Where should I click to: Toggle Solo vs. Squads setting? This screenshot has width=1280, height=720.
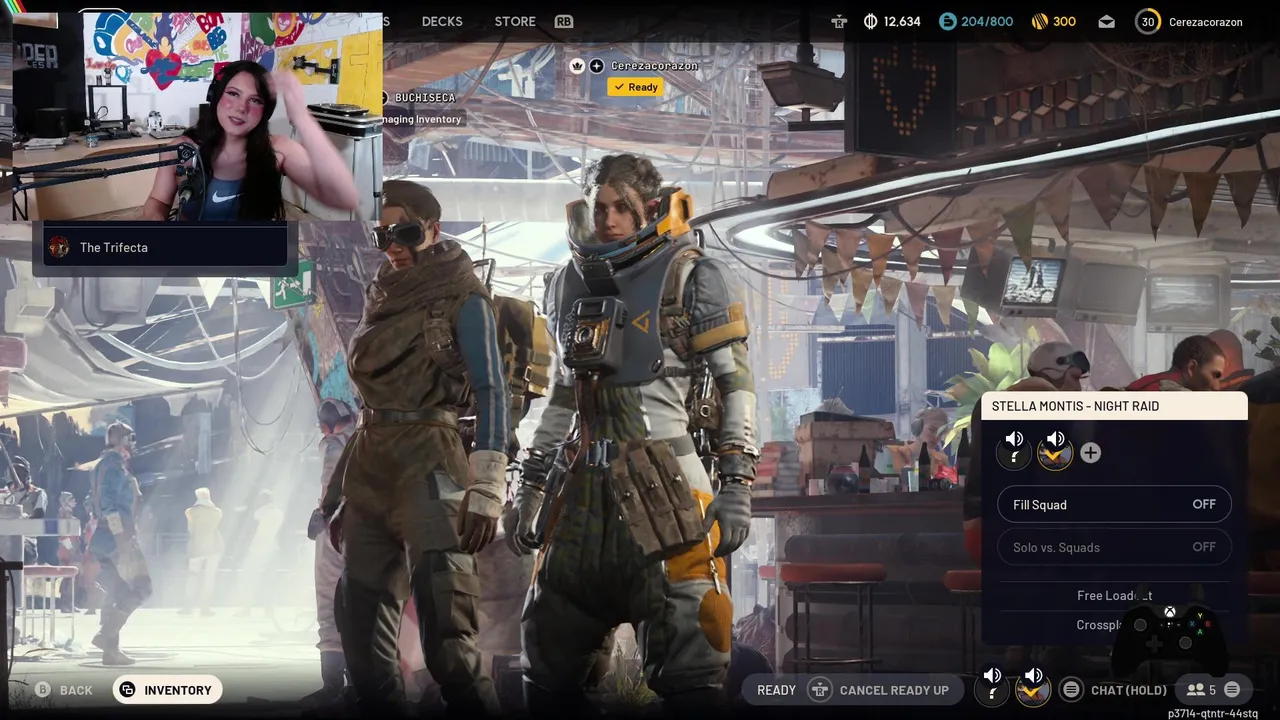(x=1114, y=547)
